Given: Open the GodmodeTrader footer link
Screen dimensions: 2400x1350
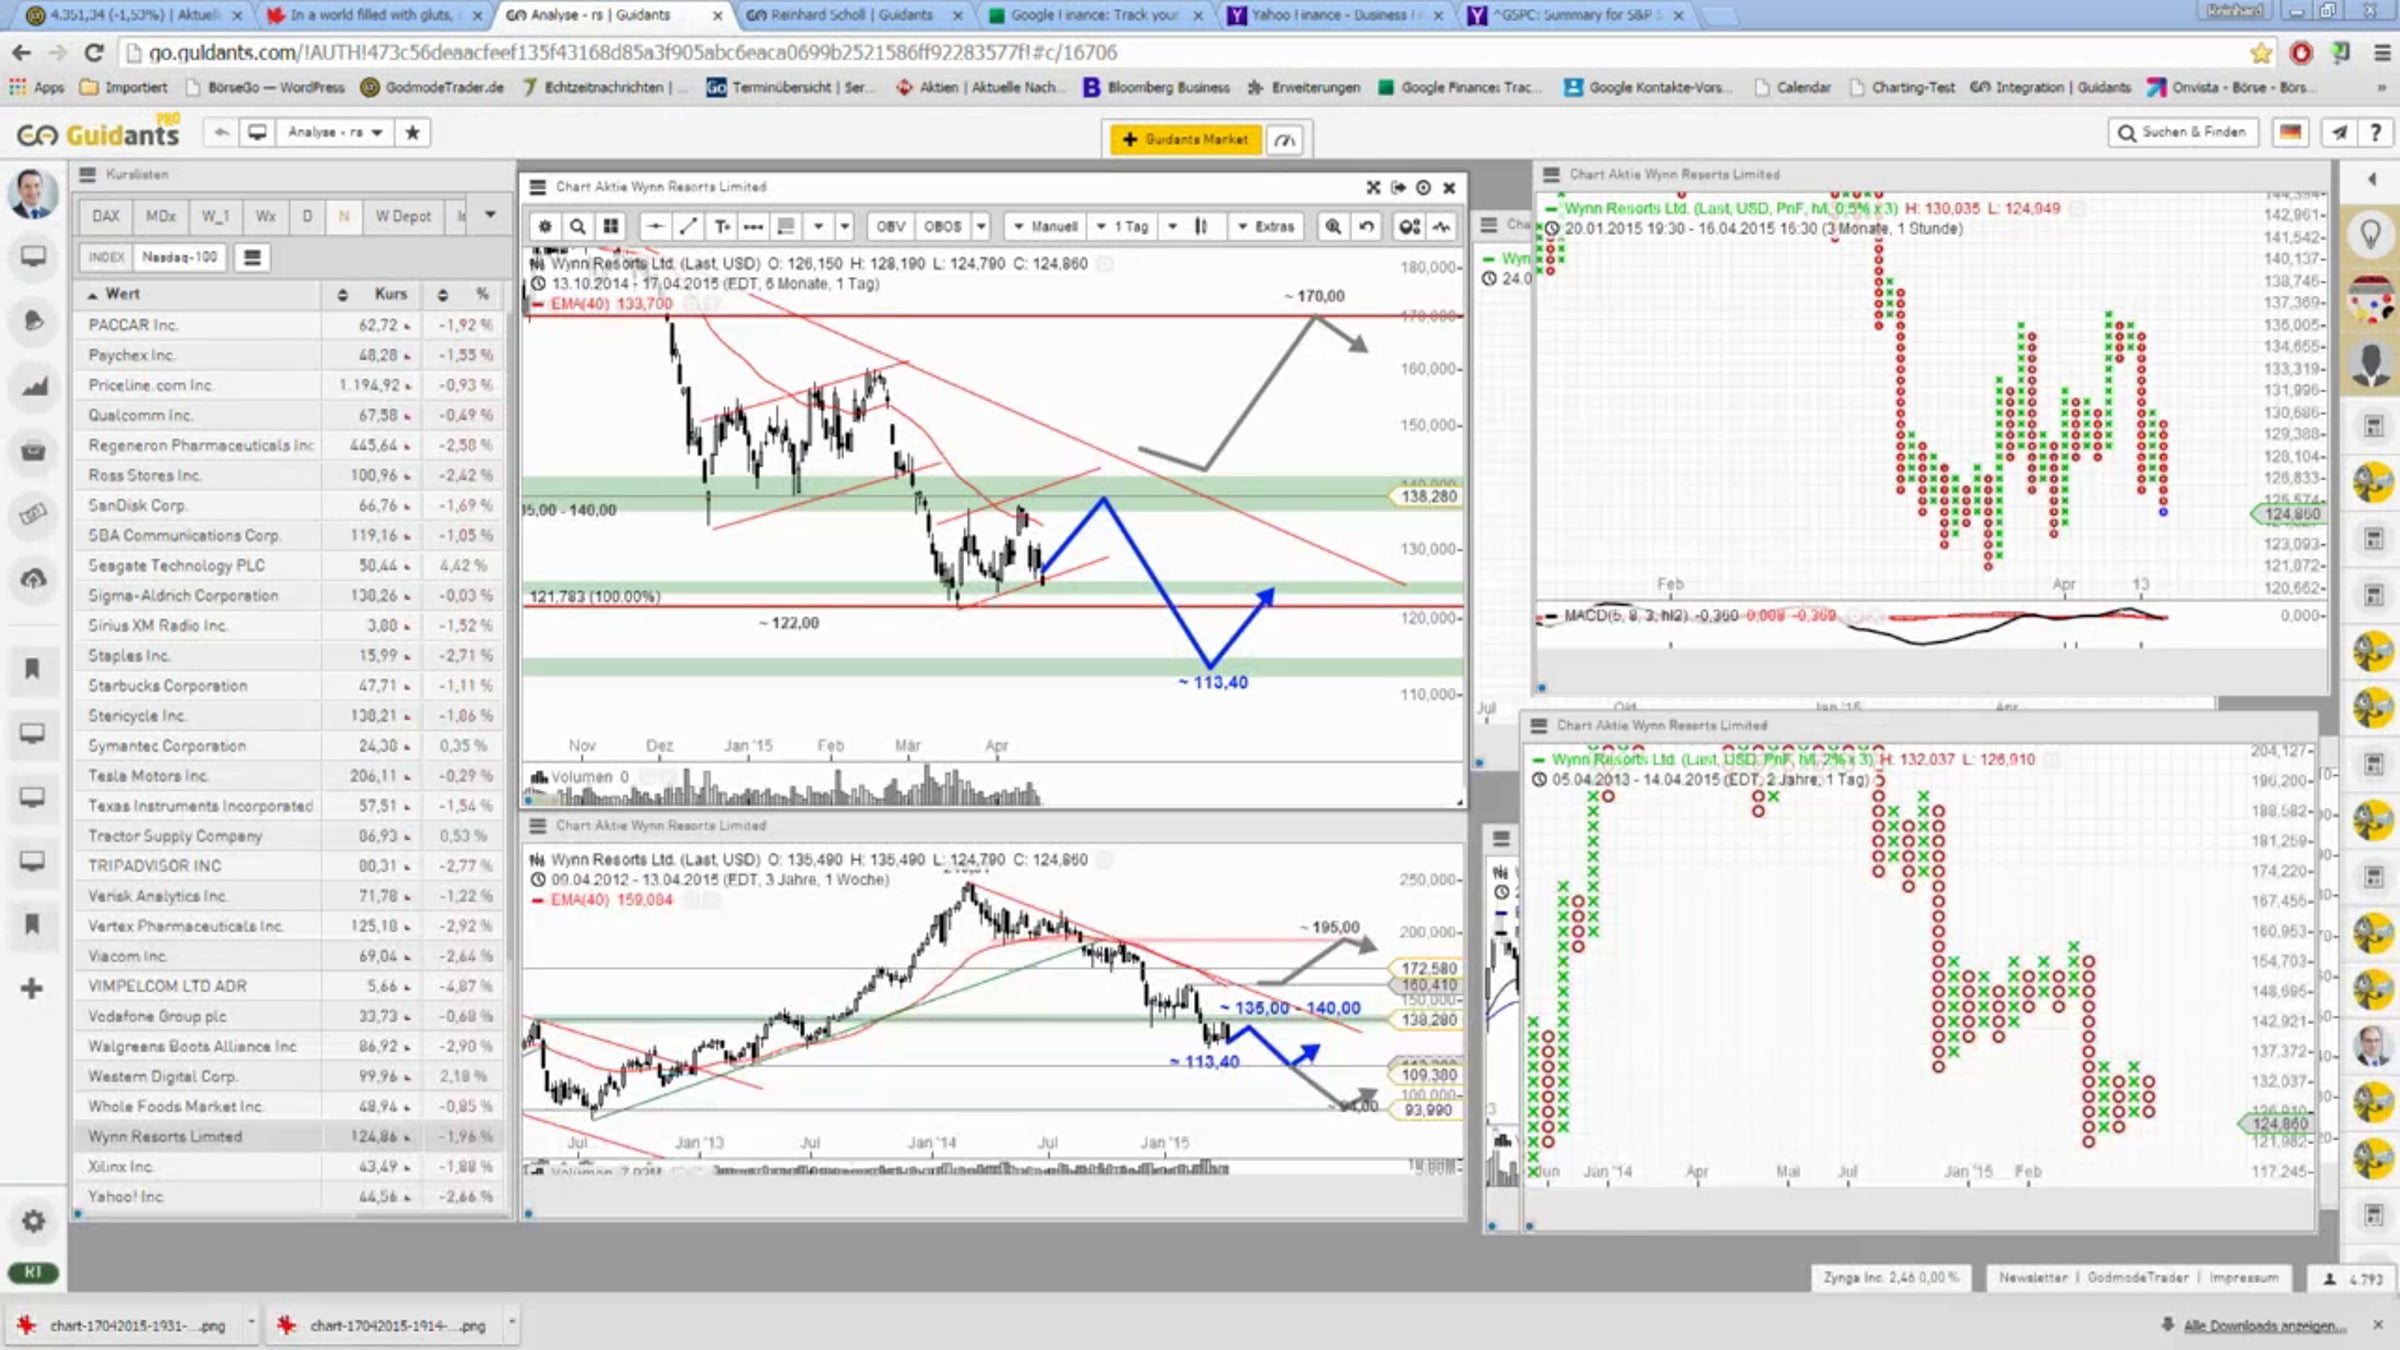Looking at the screenshot, I should click(2137, 1278).
